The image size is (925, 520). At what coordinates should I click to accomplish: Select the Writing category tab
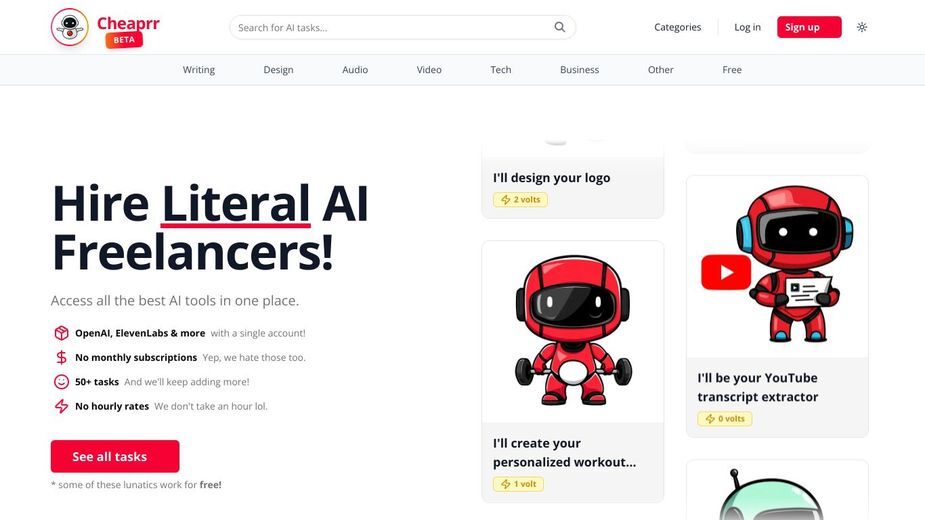[199, 70]
